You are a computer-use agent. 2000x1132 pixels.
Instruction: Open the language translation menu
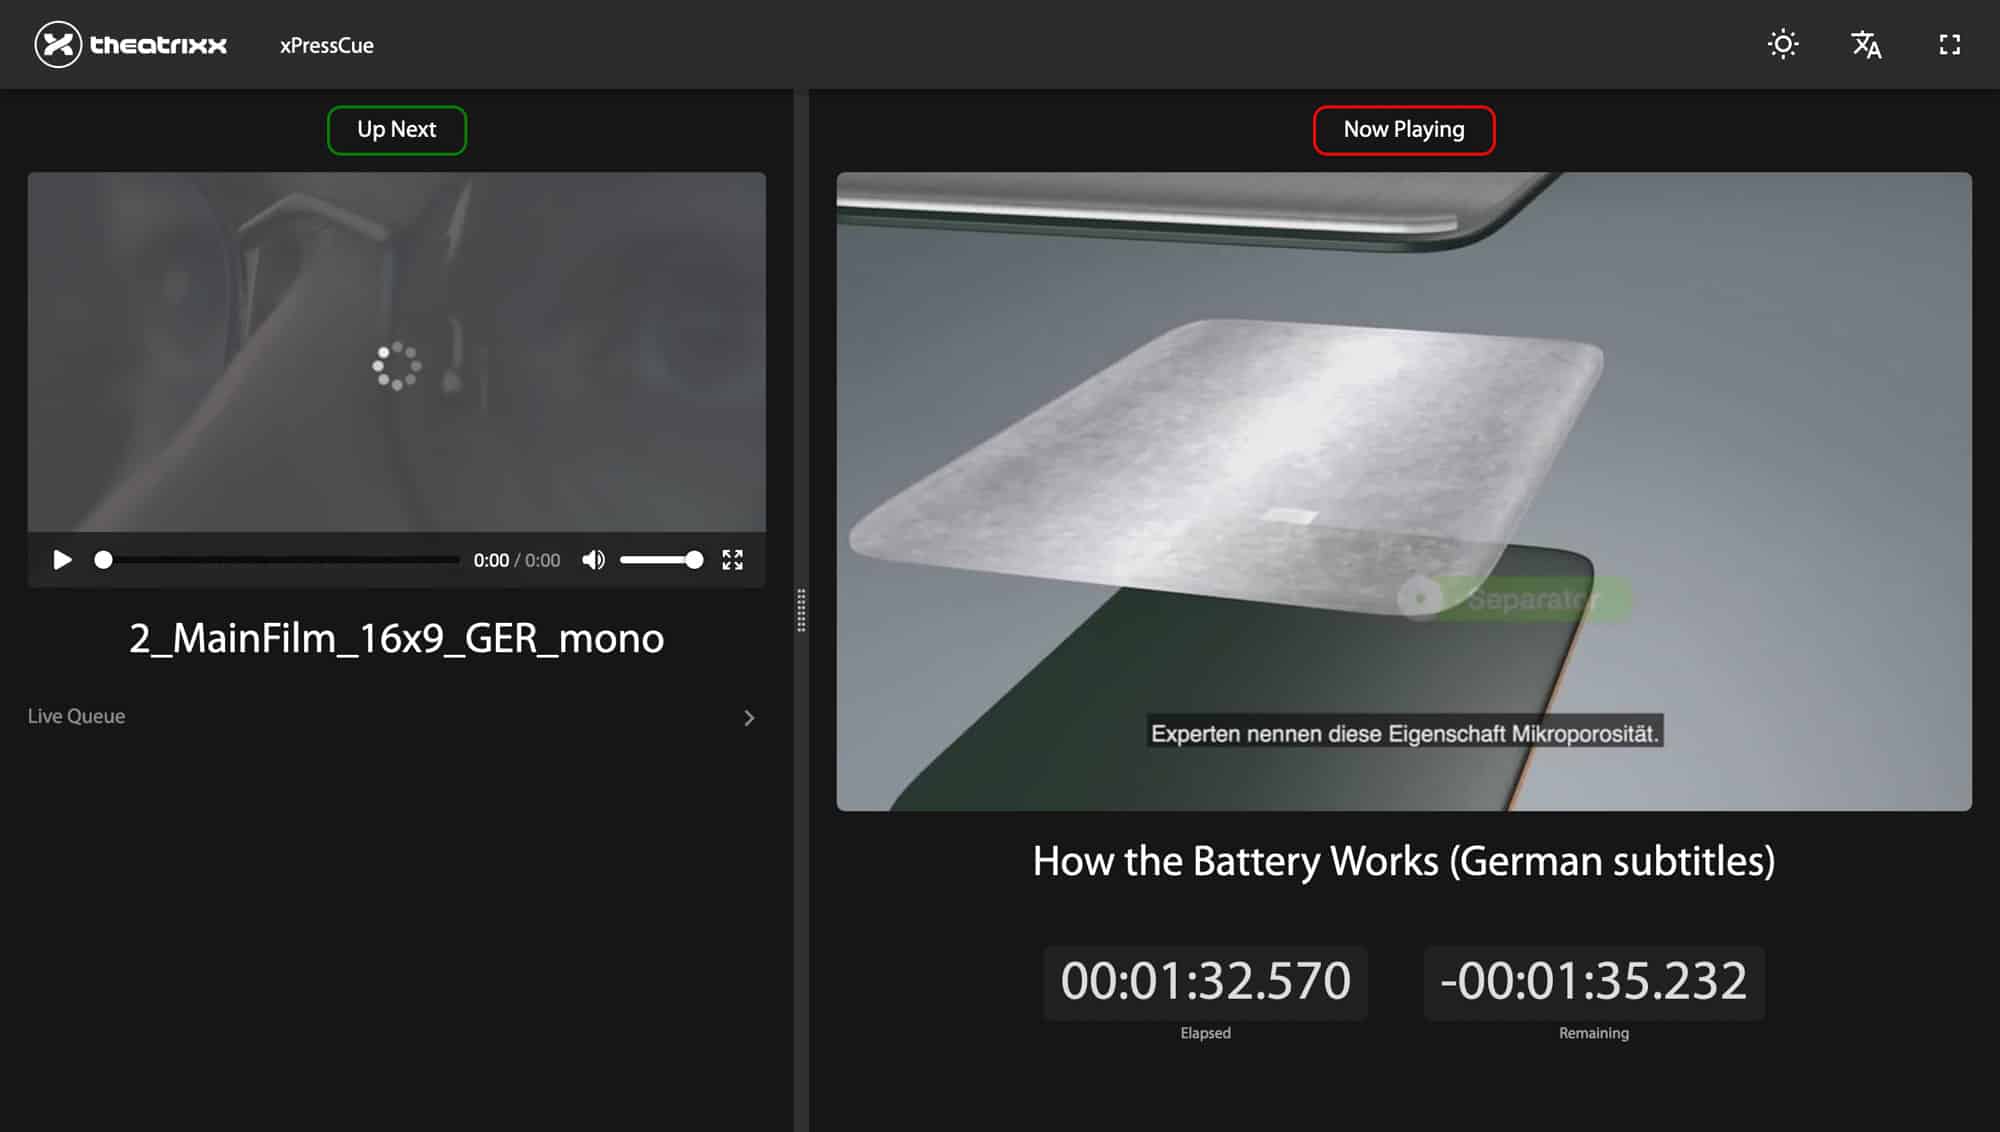tap(1866, 45)
